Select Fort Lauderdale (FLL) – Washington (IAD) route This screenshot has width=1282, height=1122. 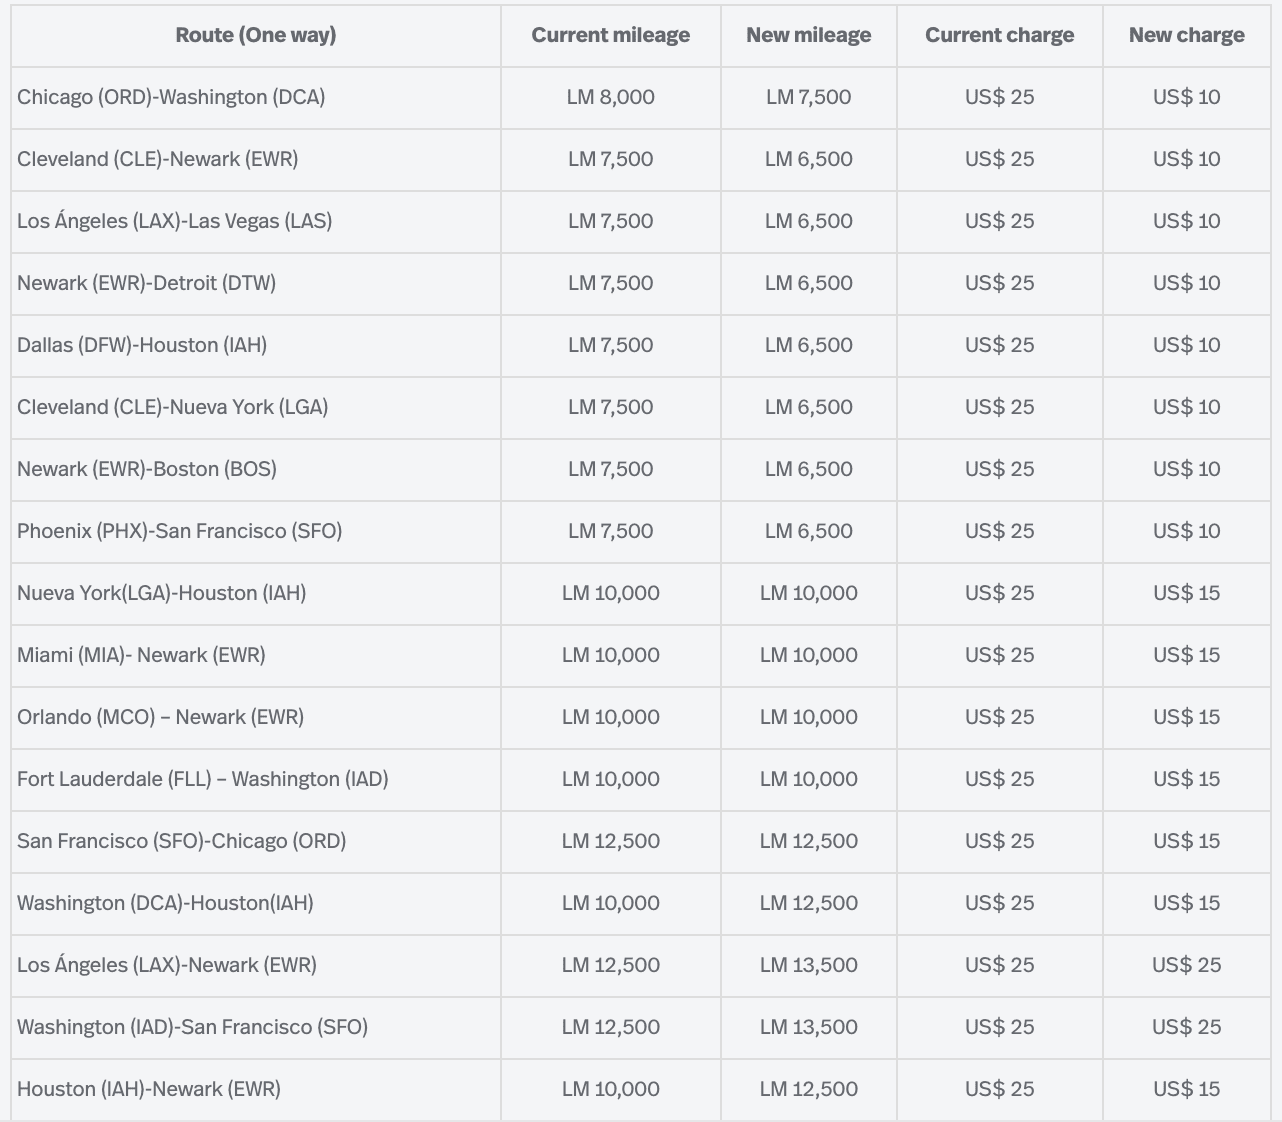point(203,780)
